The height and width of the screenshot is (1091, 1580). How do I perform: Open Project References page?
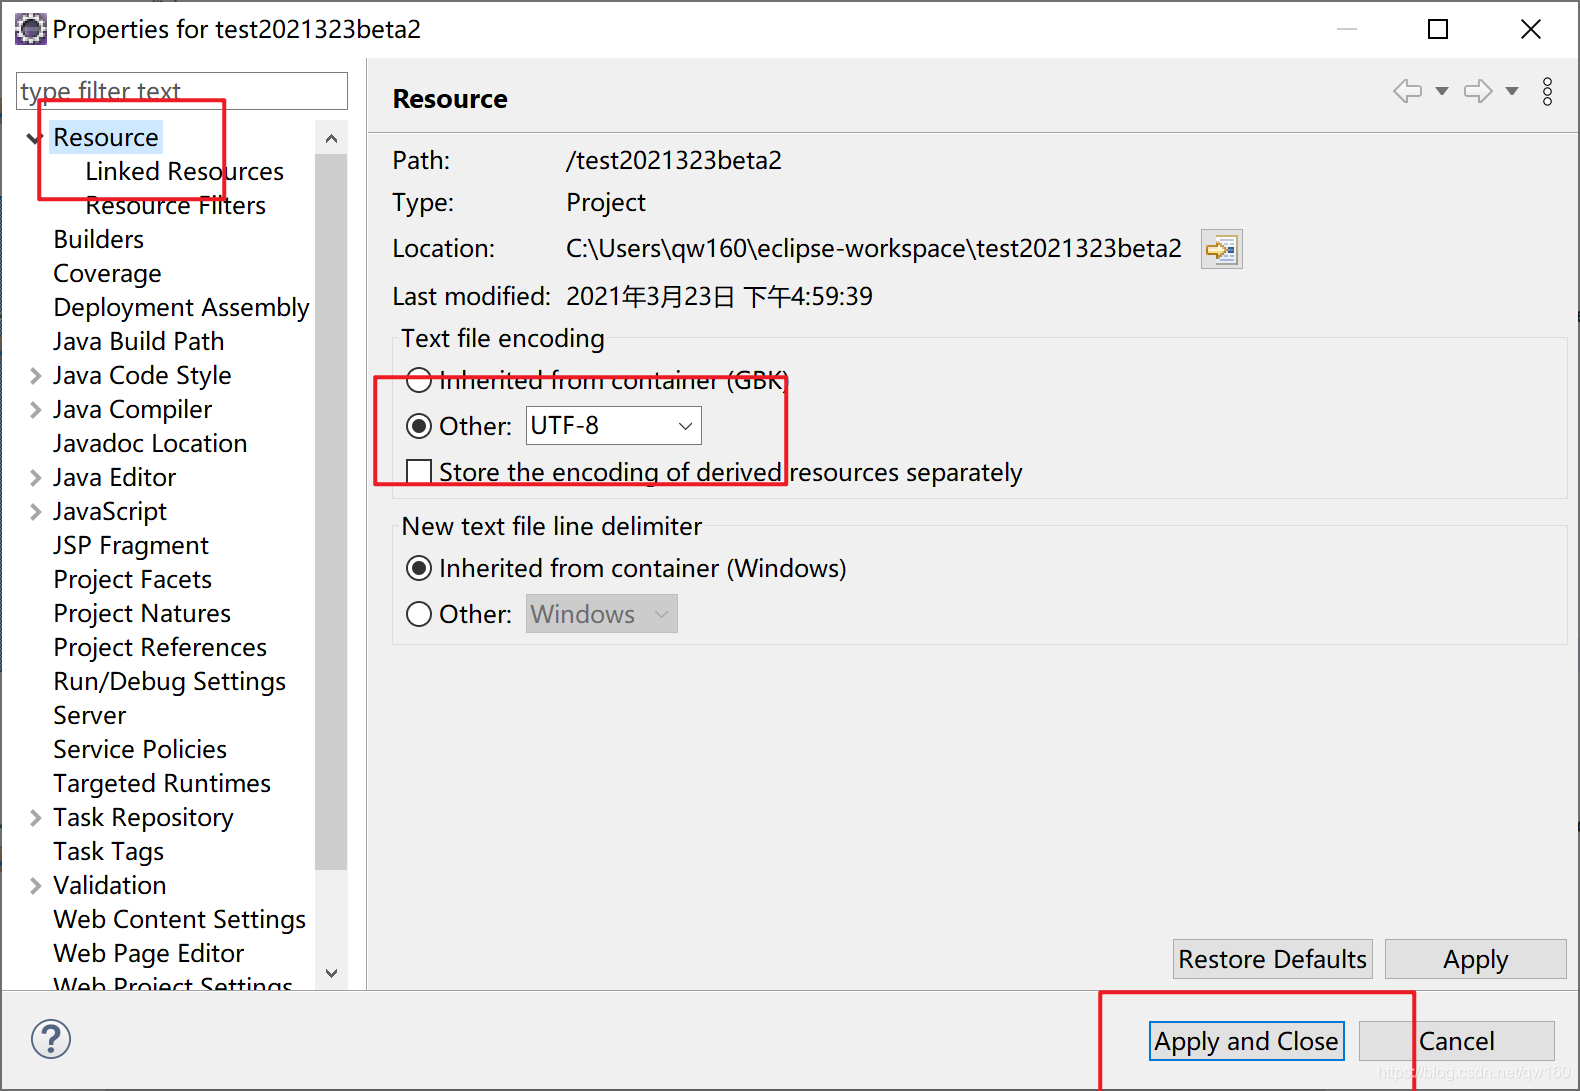[x=160, y=647]
